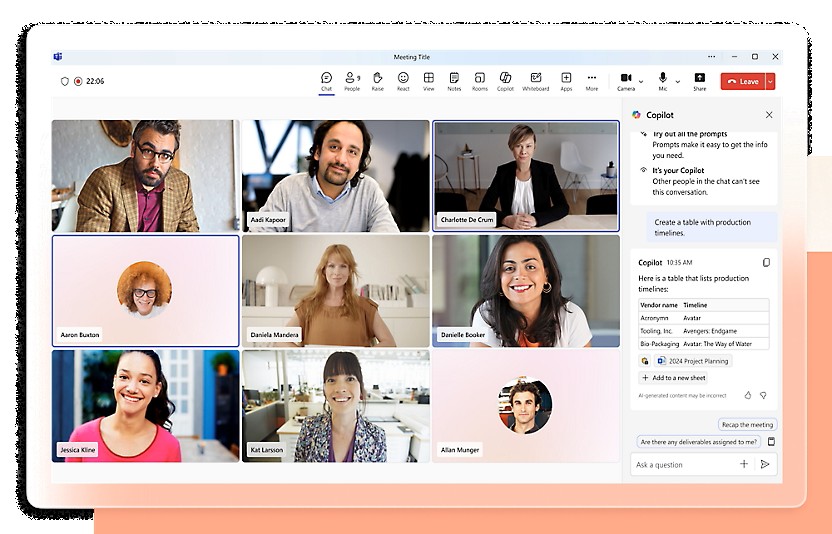The image size is (832, 534).
Task: Click the 'Vendor name' column header
Action: coord(659,305)
